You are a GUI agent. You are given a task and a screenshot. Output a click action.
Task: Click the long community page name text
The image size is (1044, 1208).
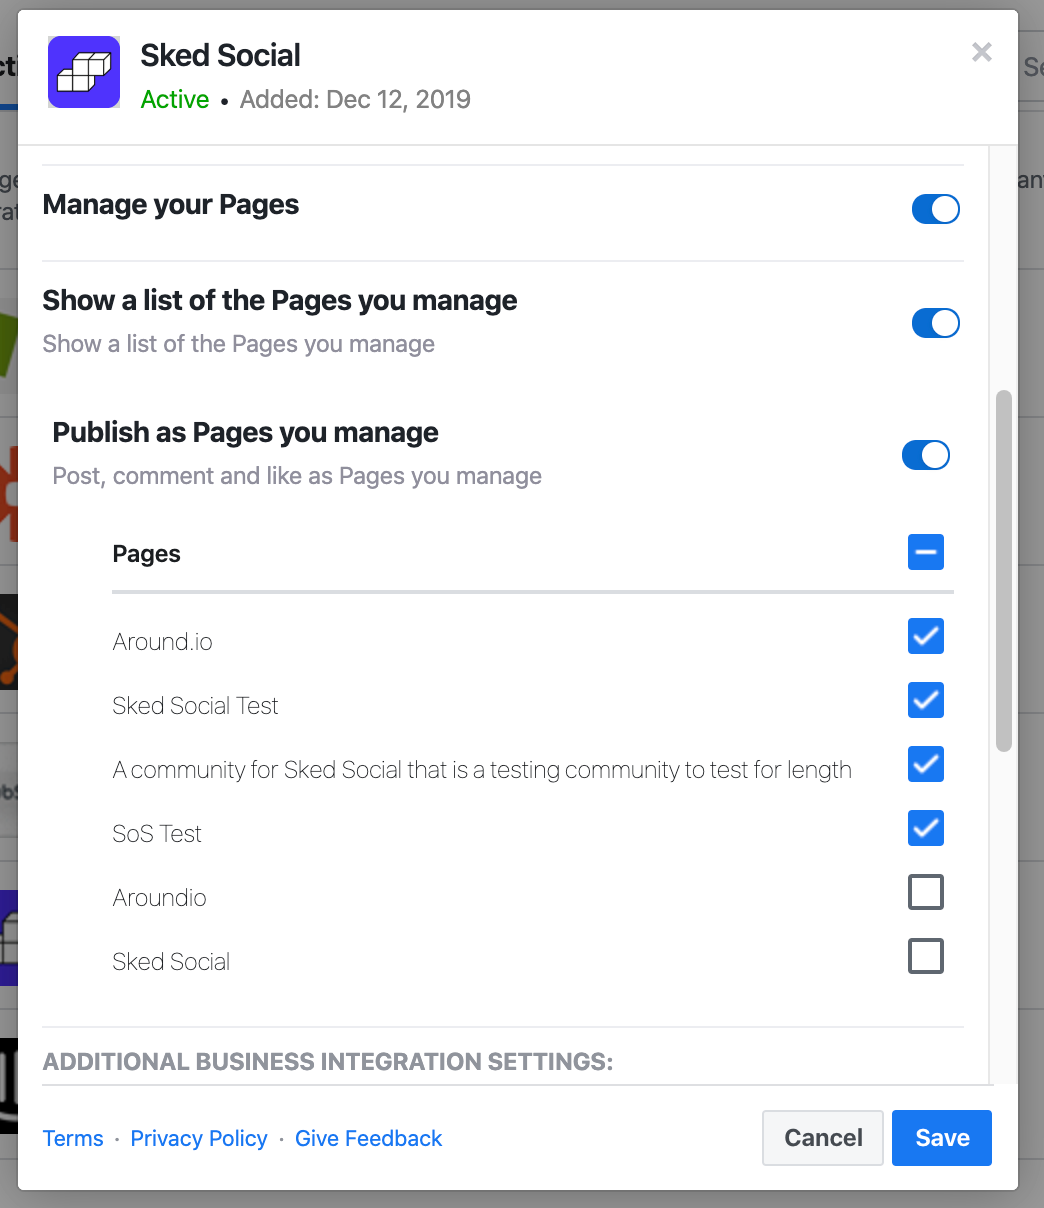click(482, 770)
